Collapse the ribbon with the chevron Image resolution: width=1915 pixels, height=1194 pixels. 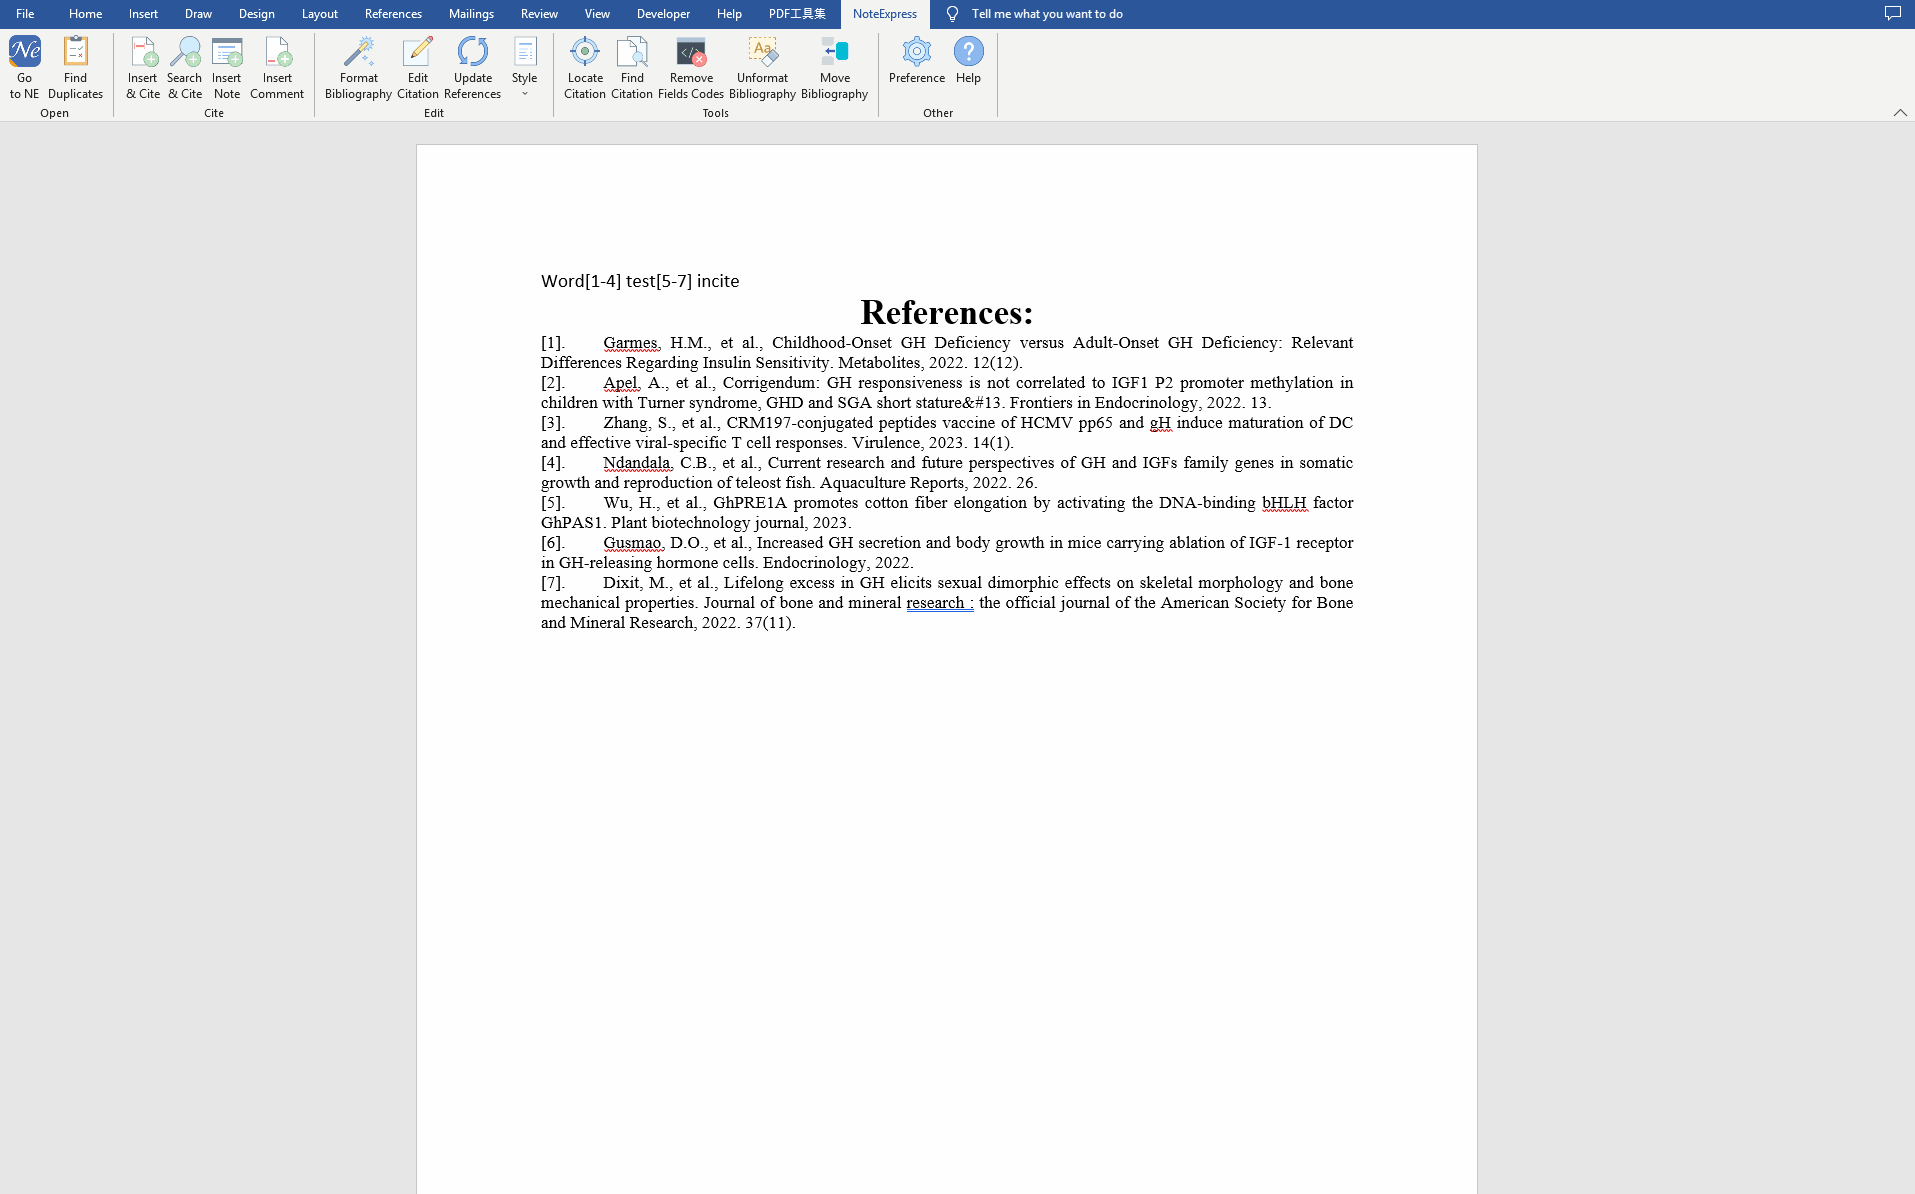tap(1900, 113)
